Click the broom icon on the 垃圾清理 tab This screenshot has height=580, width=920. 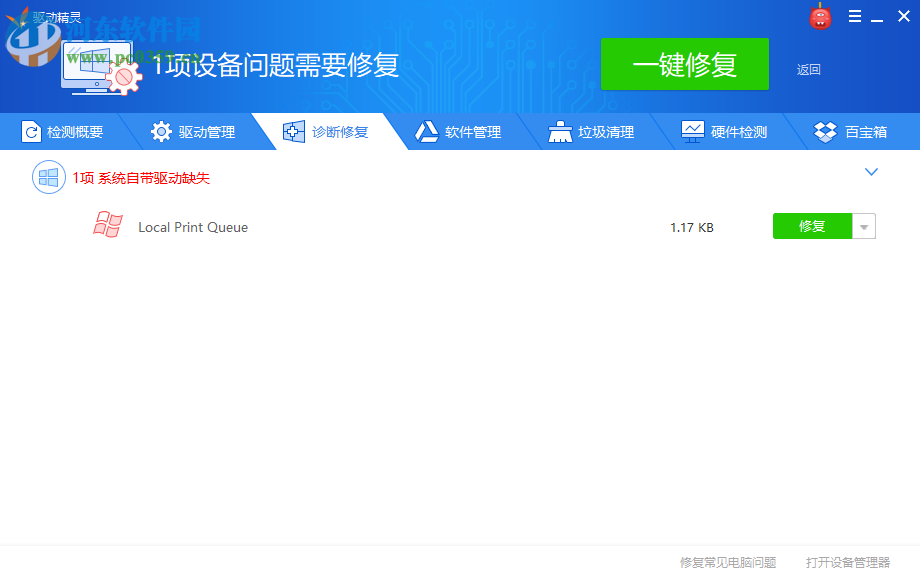pyautogui.click(x=558, y=131)
